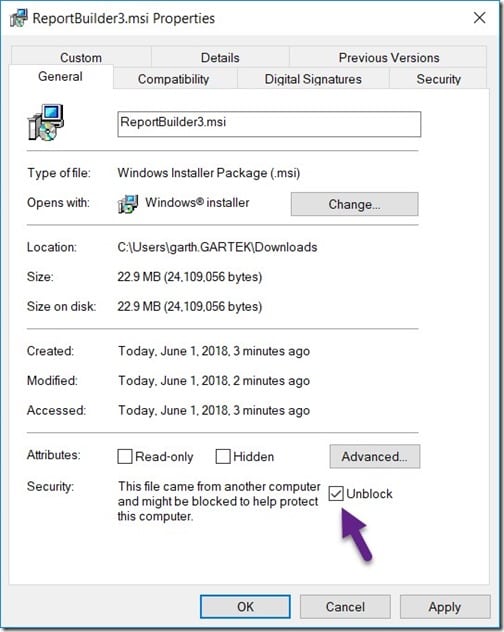Image resolution: width=504 pixels, height=632 pixels.
Task: Click the ReportBuilder3.msi filename field
Action: tap(269, 124)
